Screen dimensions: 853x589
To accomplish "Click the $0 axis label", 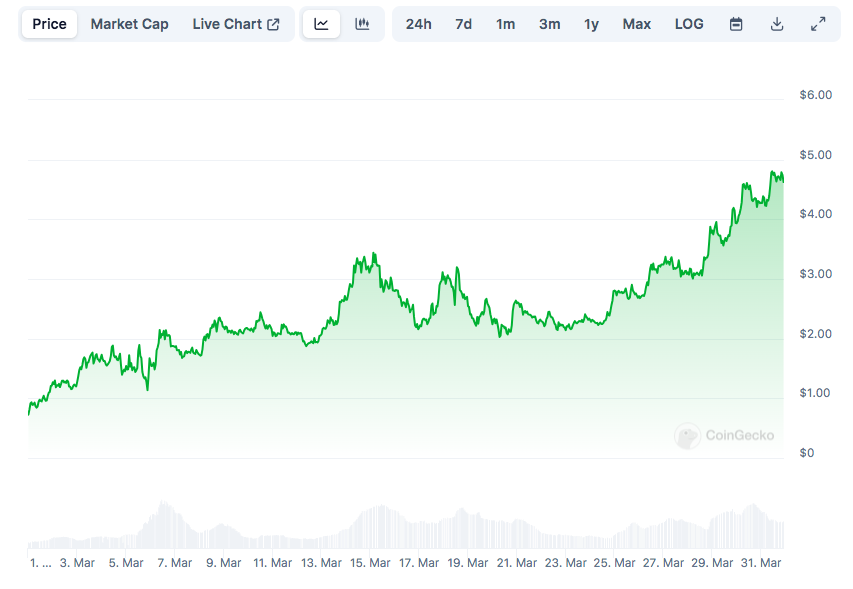I will [x=807, y=453].
